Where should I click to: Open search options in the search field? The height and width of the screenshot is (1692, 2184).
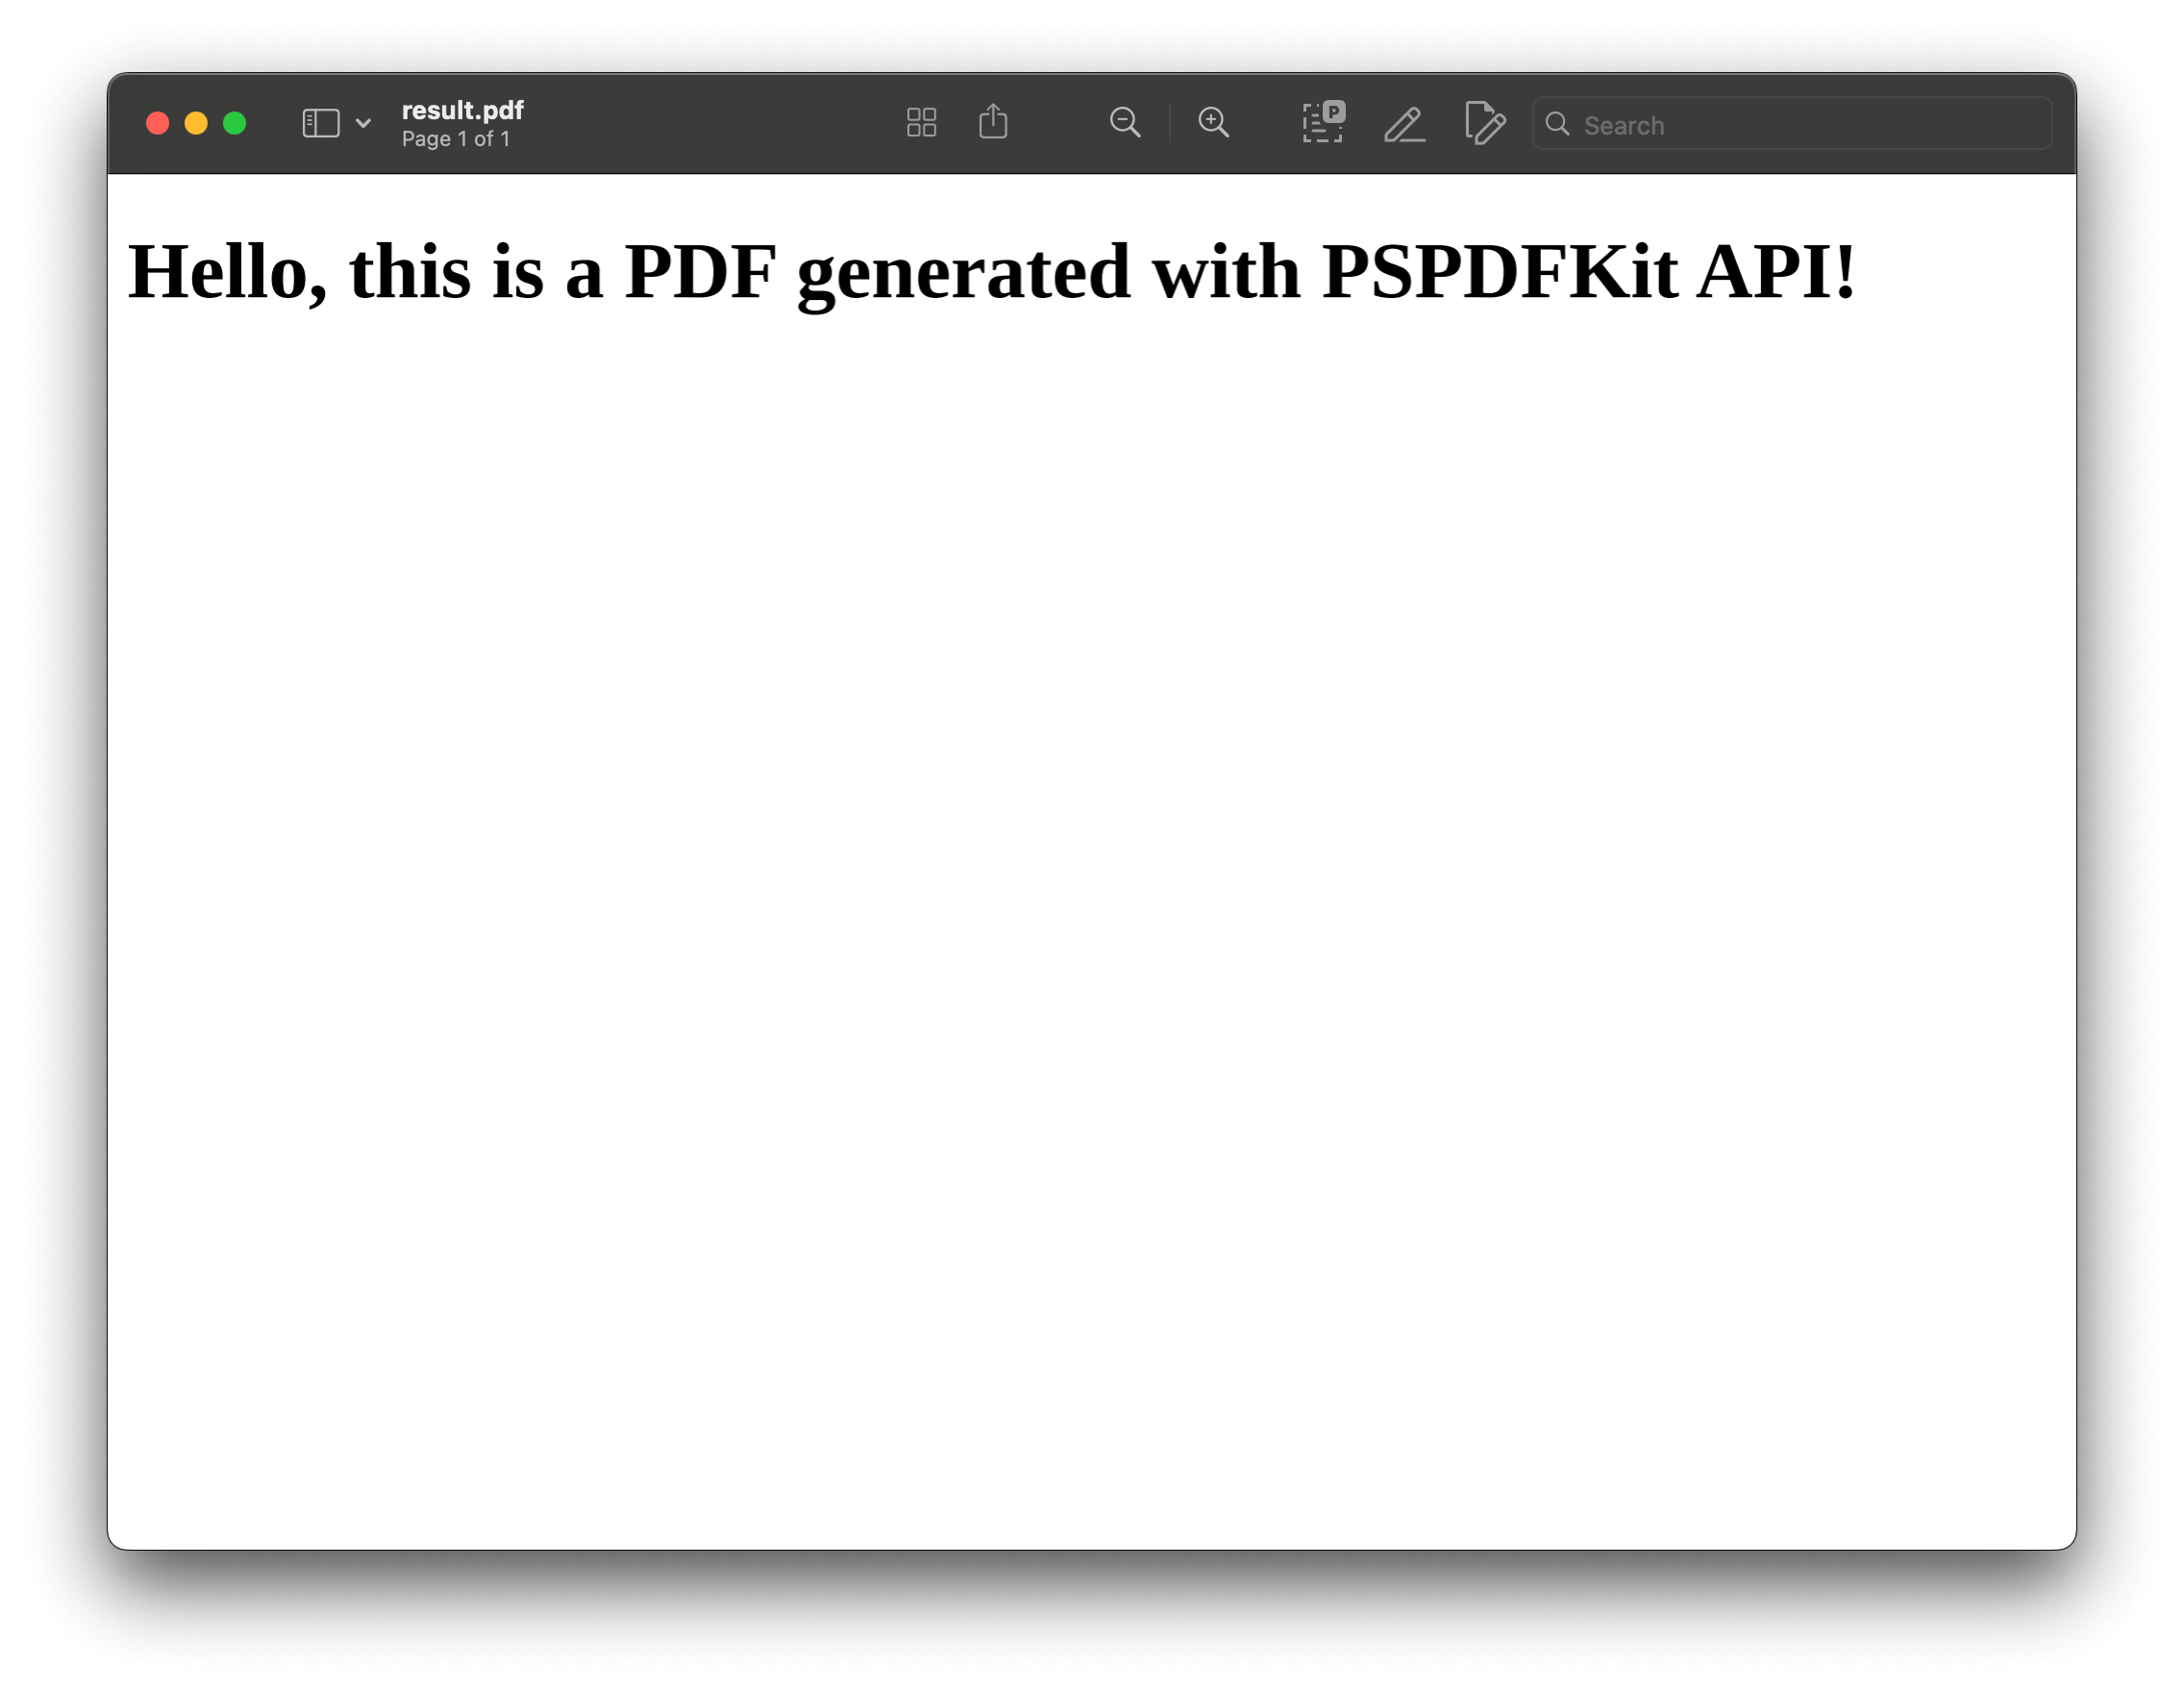1557,124
